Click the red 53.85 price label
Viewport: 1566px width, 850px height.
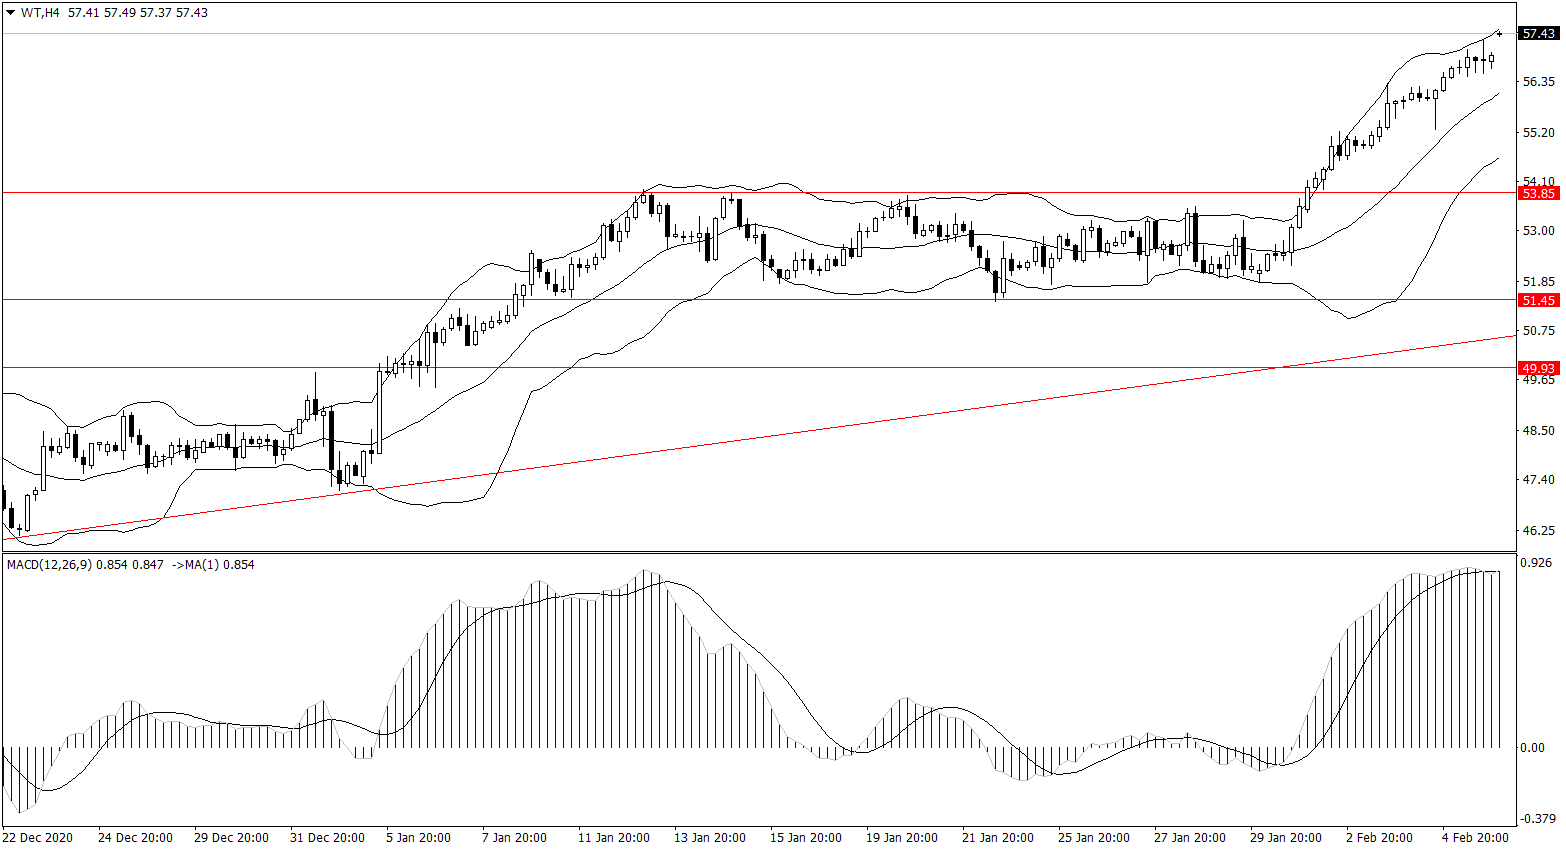coord(1537,193)
